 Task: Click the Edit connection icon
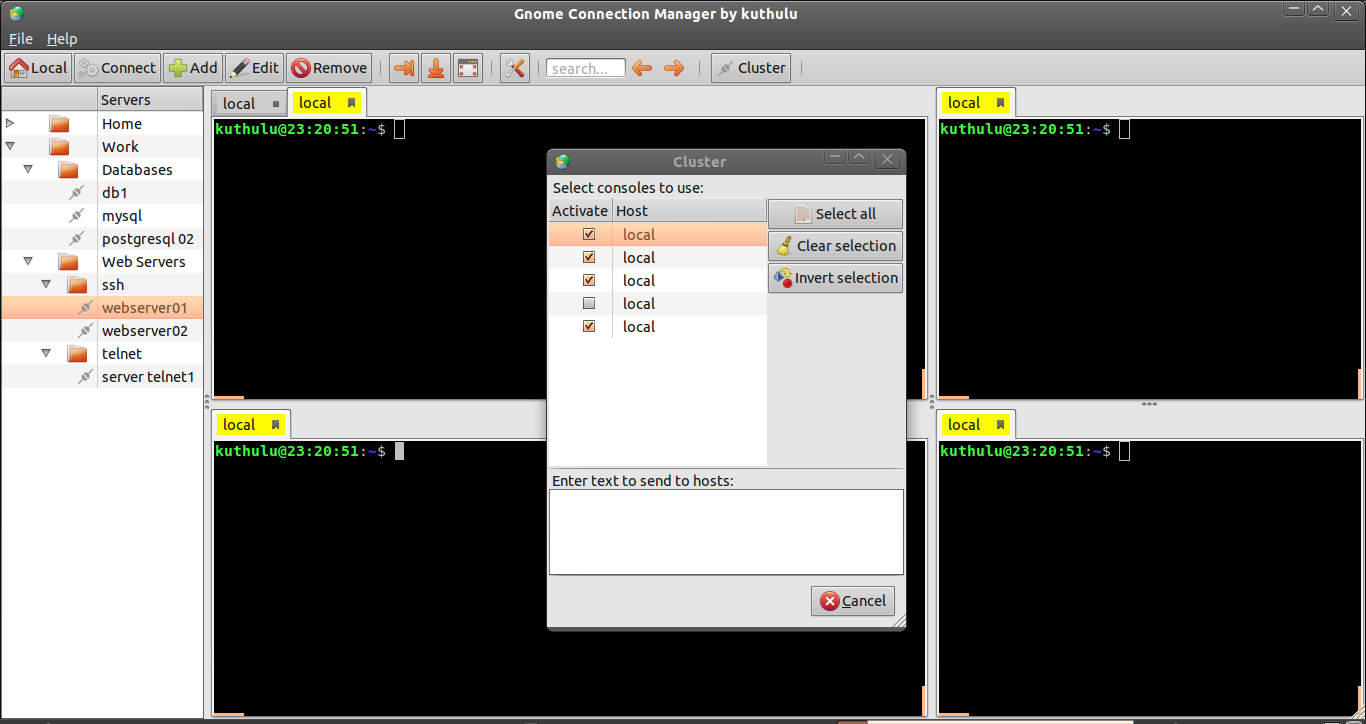(254, 67)
